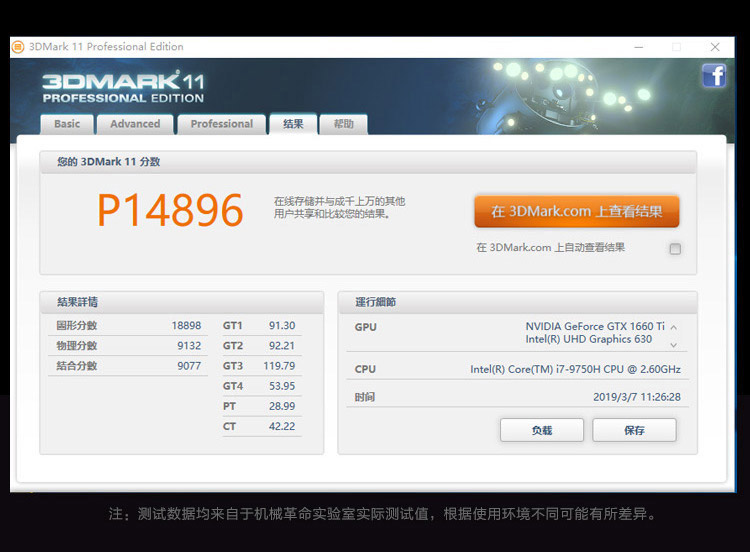The image size is (750, 552).
Task: Click the 结果詳情 panel header
Action: pos(182,302)
